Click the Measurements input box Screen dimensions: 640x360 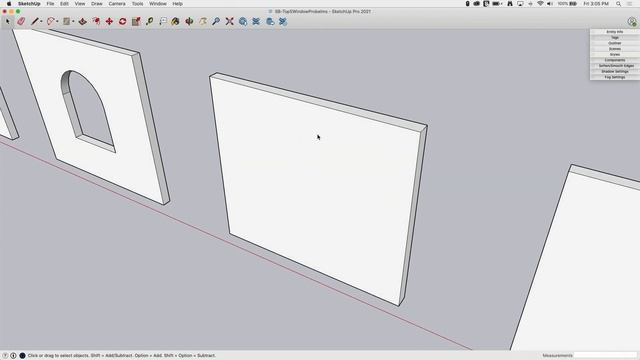605,356
